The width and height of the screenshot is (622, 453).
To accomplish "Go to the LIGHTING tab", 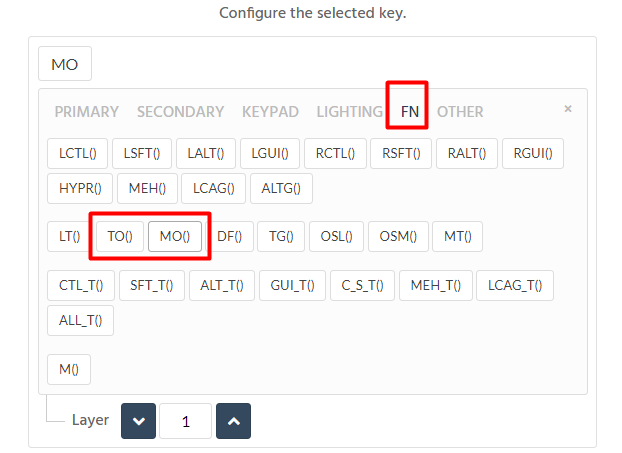I will pyautogui.click(x=349, y=112).
